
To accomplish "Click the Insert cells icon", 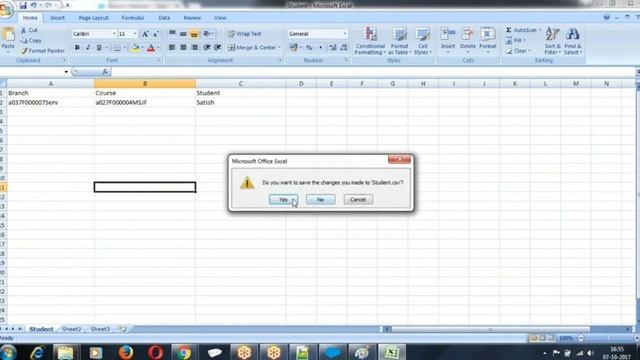I will 448,35.
